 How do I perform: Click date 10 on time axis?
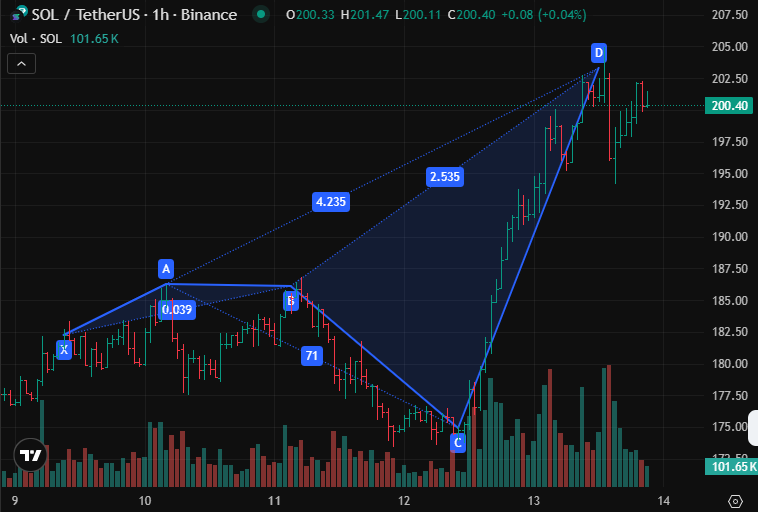click(x=145, y=501)
